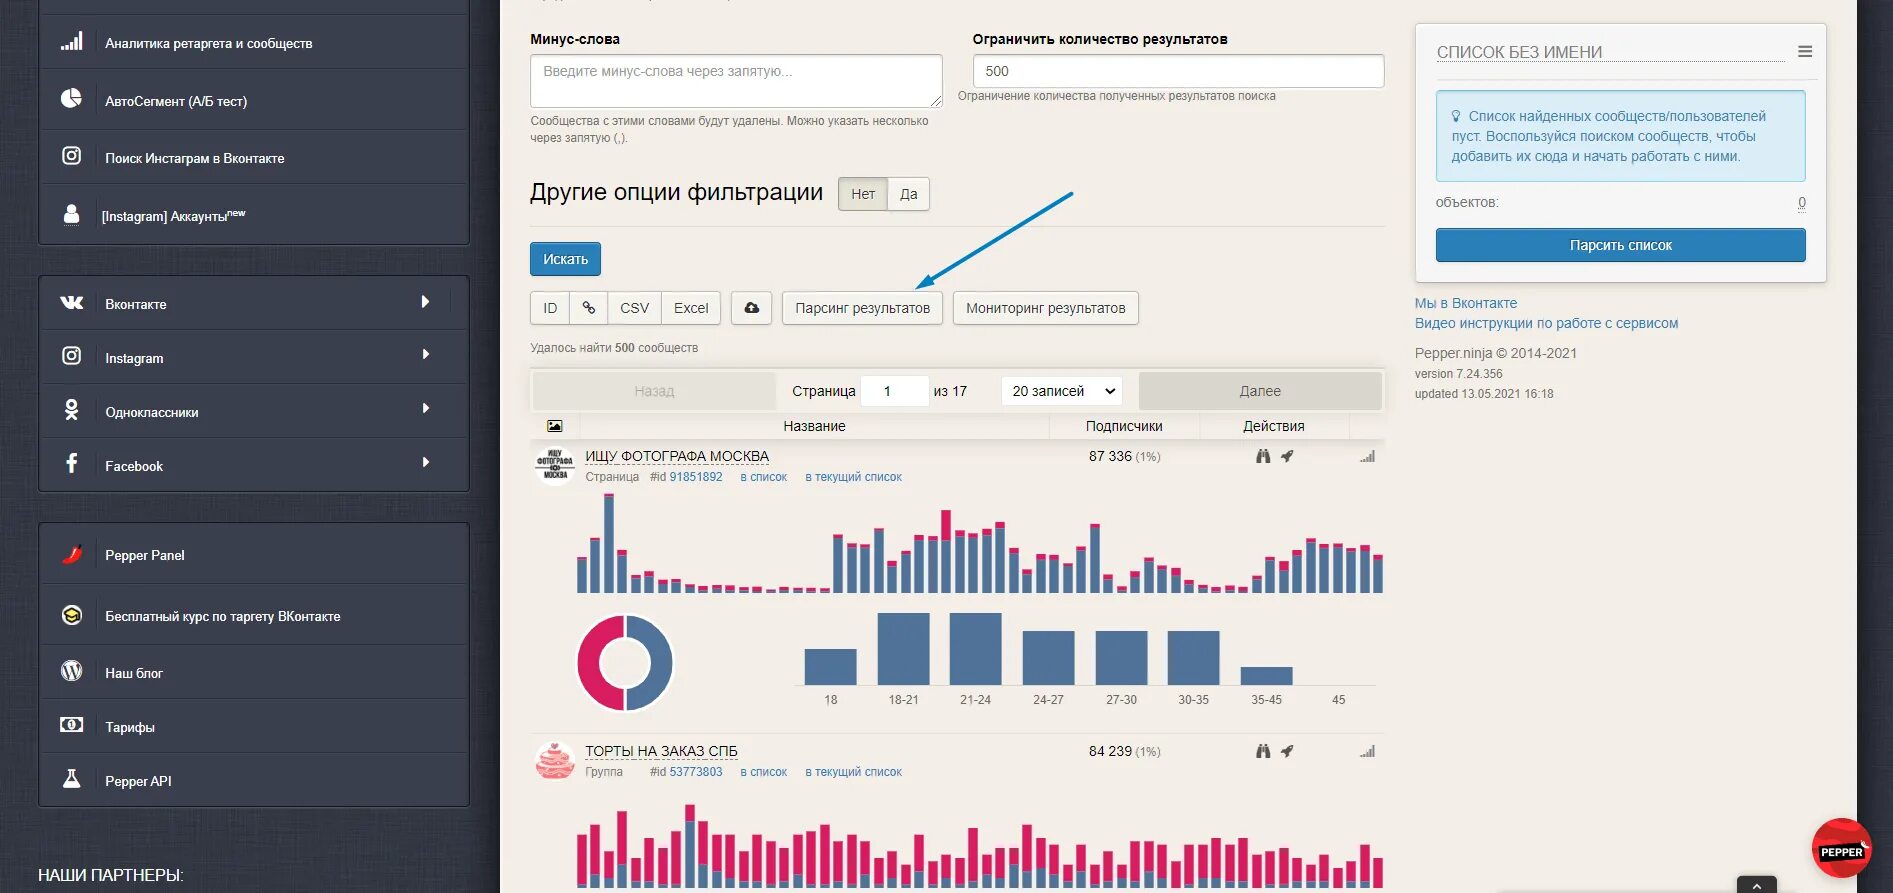Add ТОРТЫ НА ЗАКАЗ СПБ в текущий список
The width and height of the screenshot is (1893, 893).
853,772
